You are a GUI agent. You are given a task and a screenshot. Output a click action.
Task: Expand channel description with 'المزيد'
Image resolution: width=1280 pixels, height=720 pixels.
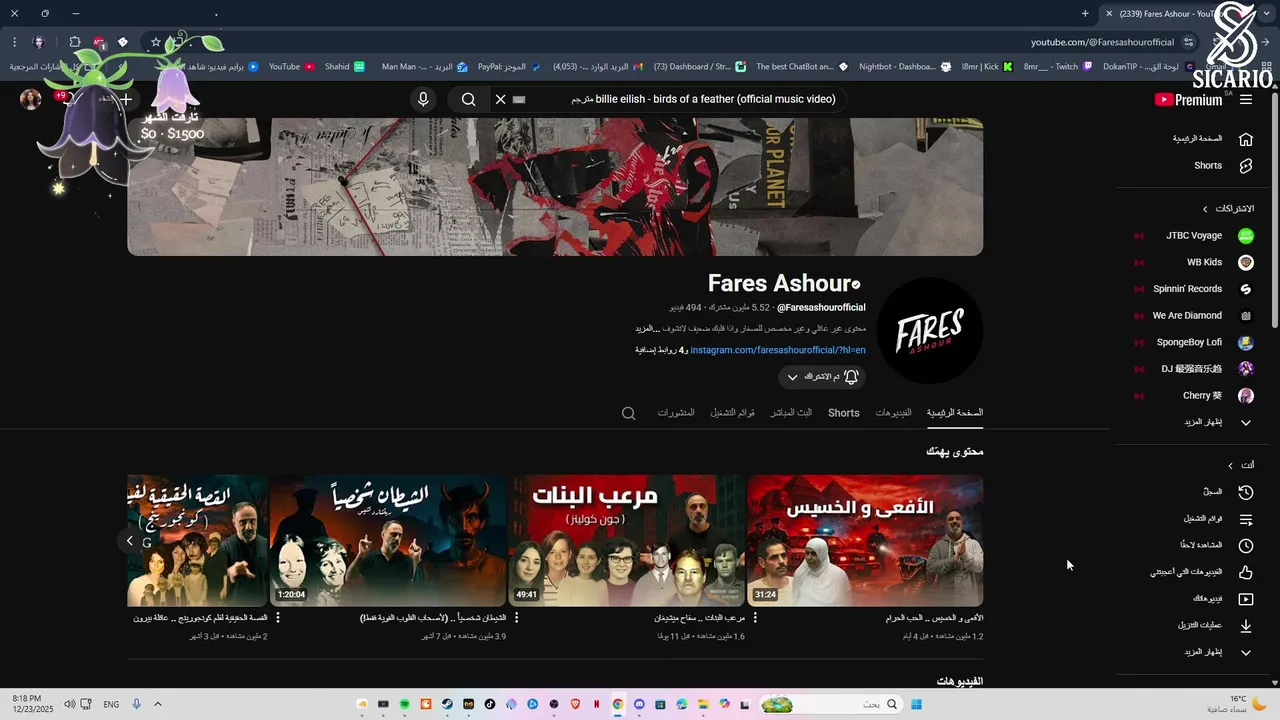point(645,329)
